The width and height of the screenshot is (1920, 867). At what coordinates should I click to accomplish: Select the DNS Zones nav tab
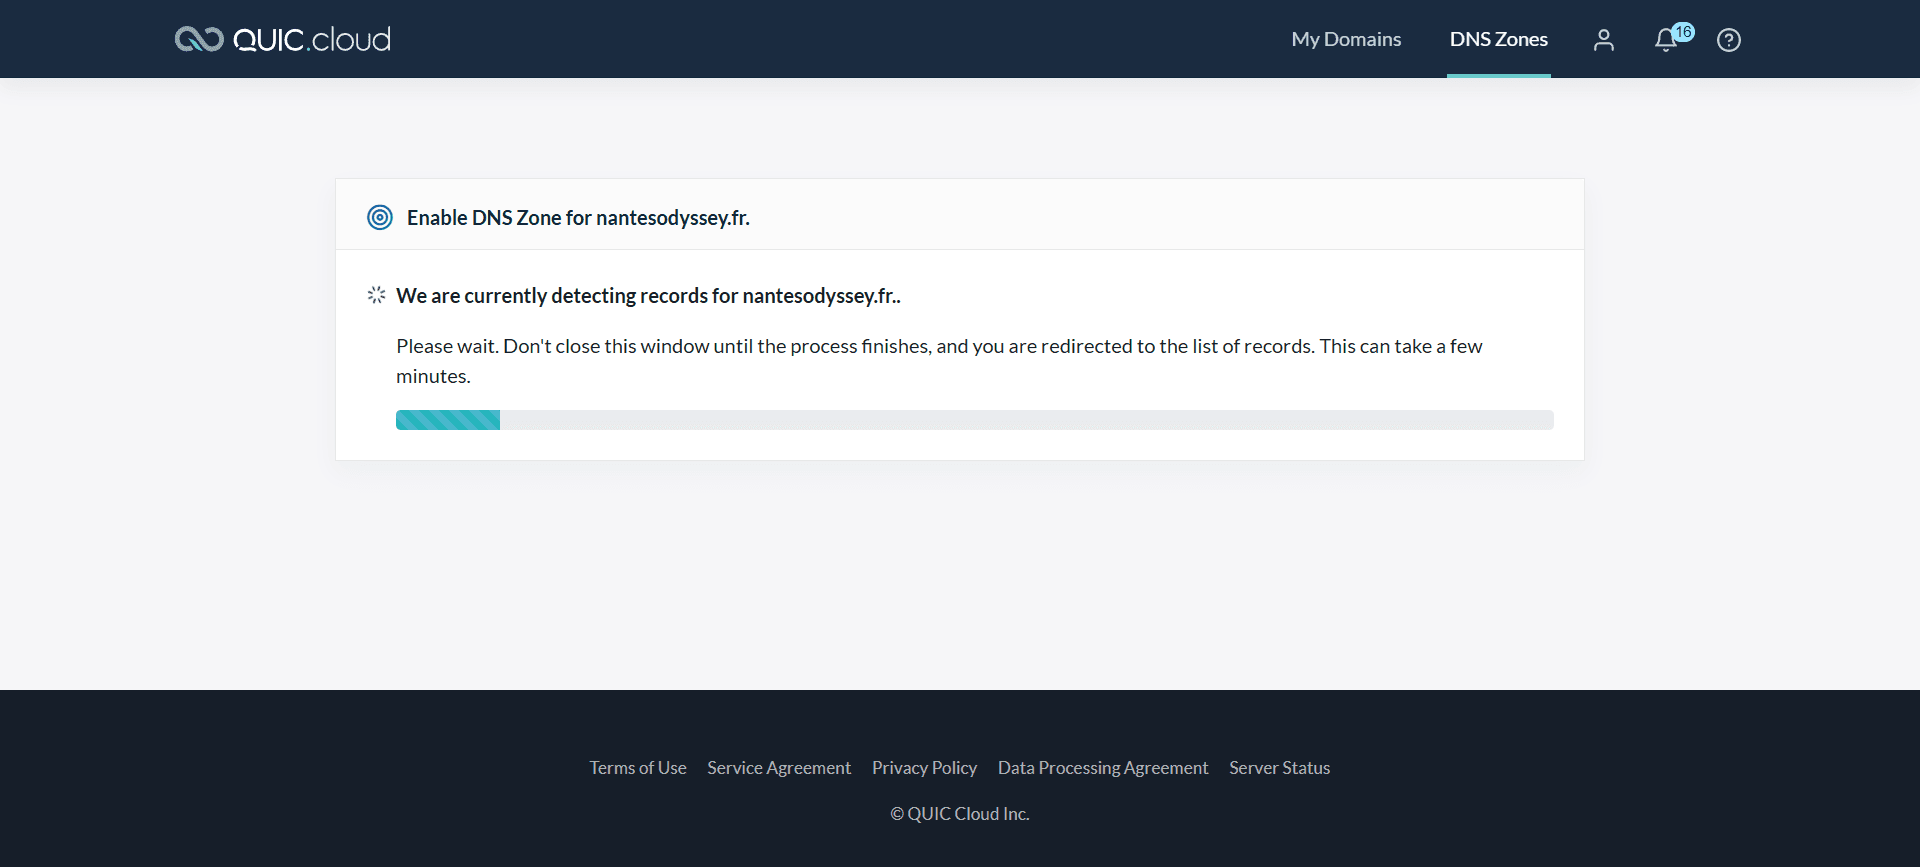tap(1498, 39)
